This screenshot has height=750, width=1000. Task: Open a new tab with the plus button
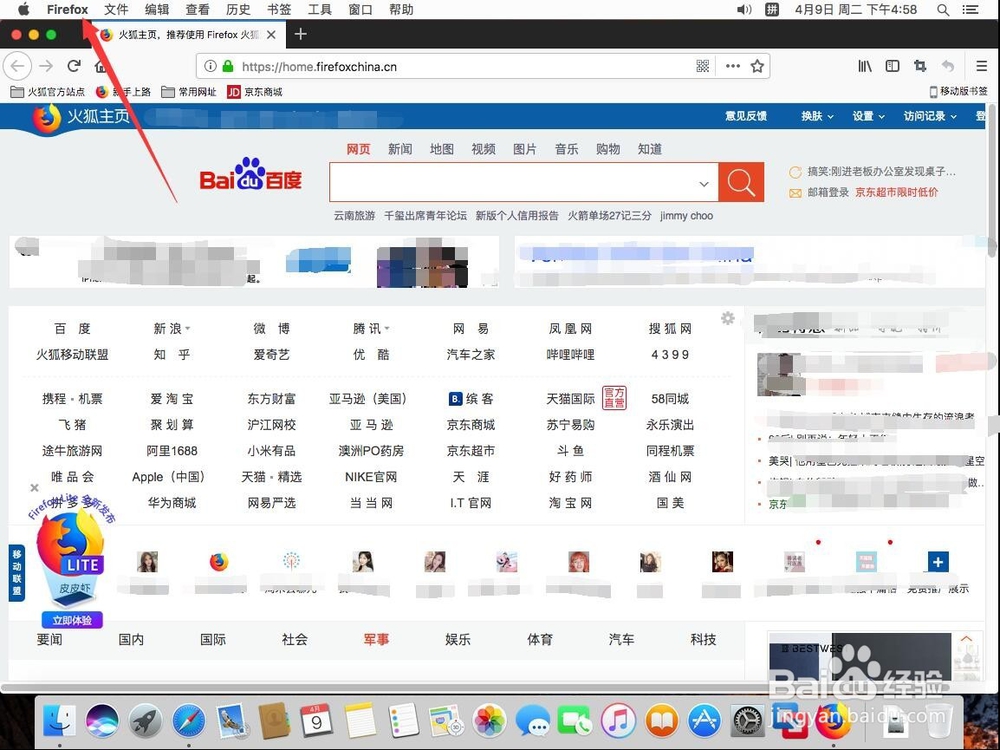pos(300,34)
